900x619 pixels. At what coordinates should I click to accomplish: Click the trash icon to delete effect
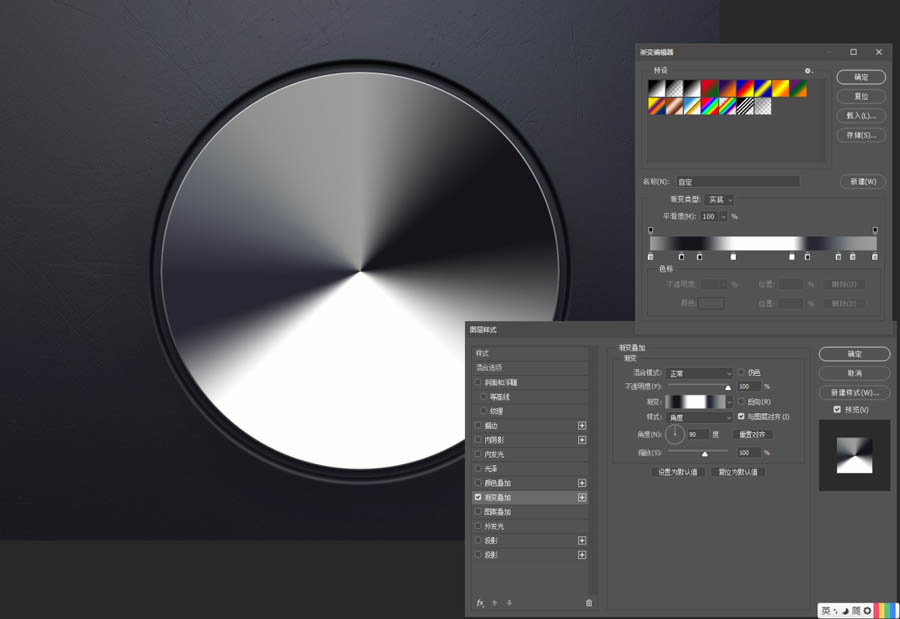589,602
